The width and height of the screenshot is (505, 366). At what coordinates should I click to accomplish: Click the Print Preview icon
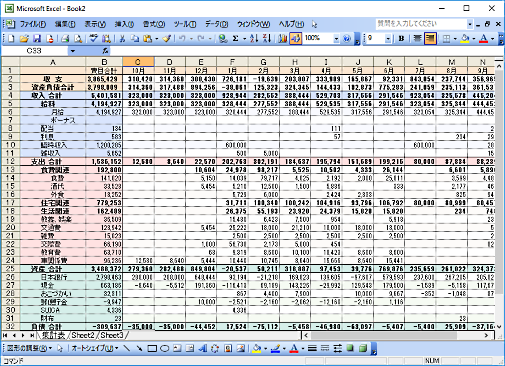[78, 39]
